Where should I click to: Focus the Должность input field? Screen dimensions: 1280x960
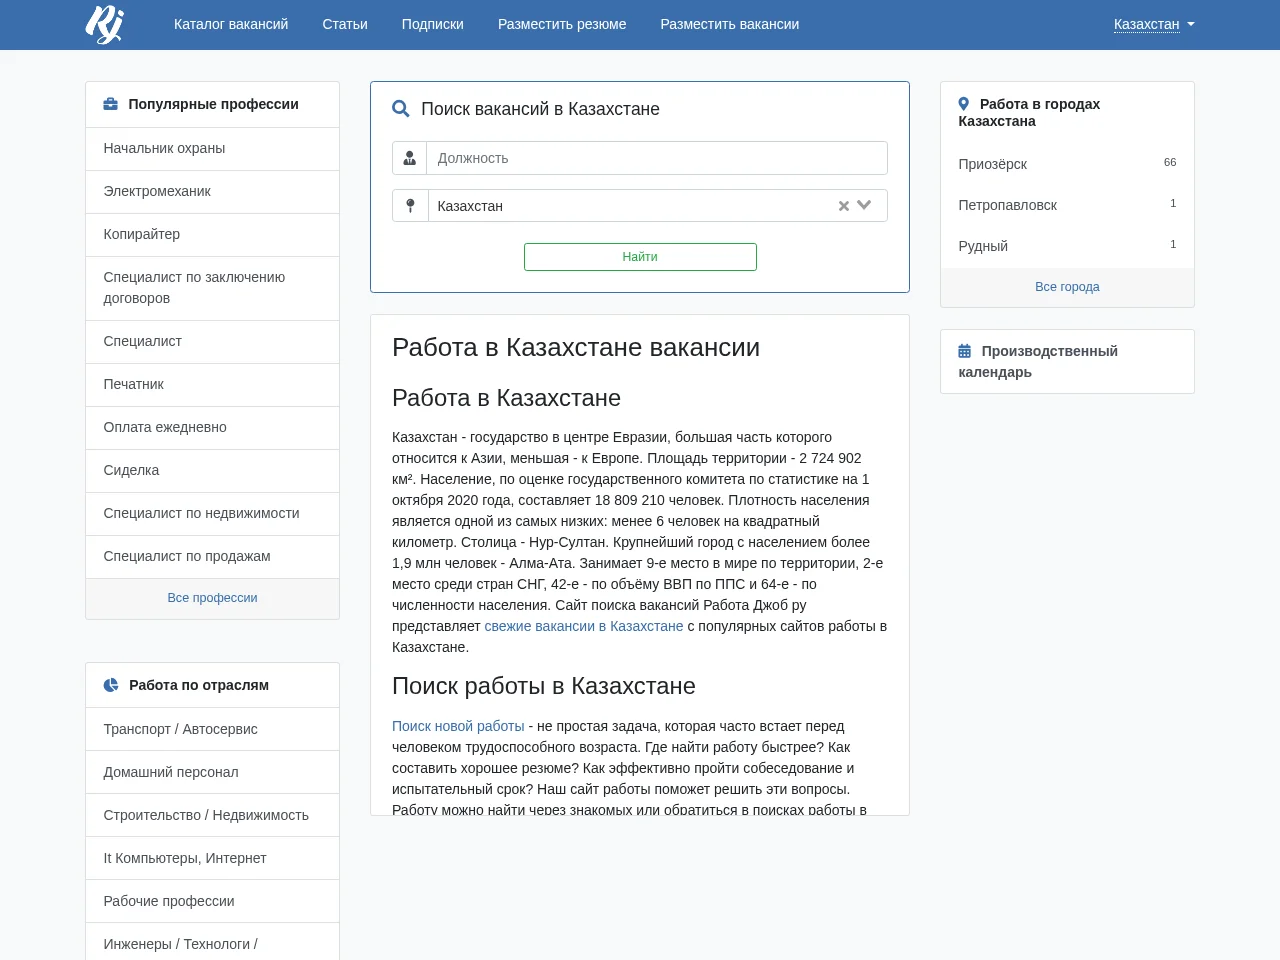tap(657, 158)
